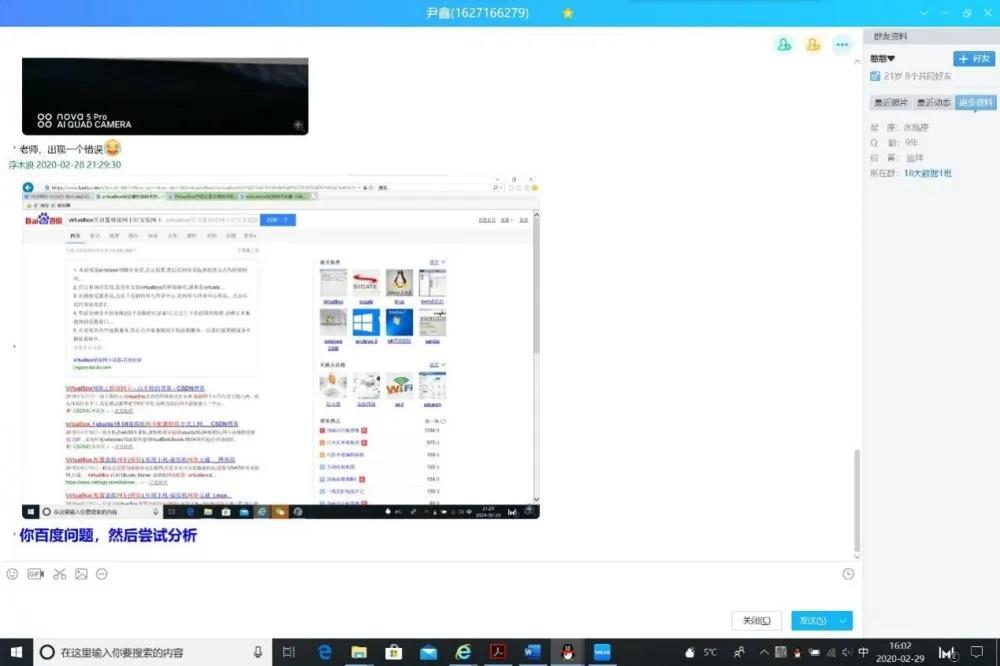Click the yellow contact icon at top
This screenshot has height=666, width=1000.
[x=813, y=44]
